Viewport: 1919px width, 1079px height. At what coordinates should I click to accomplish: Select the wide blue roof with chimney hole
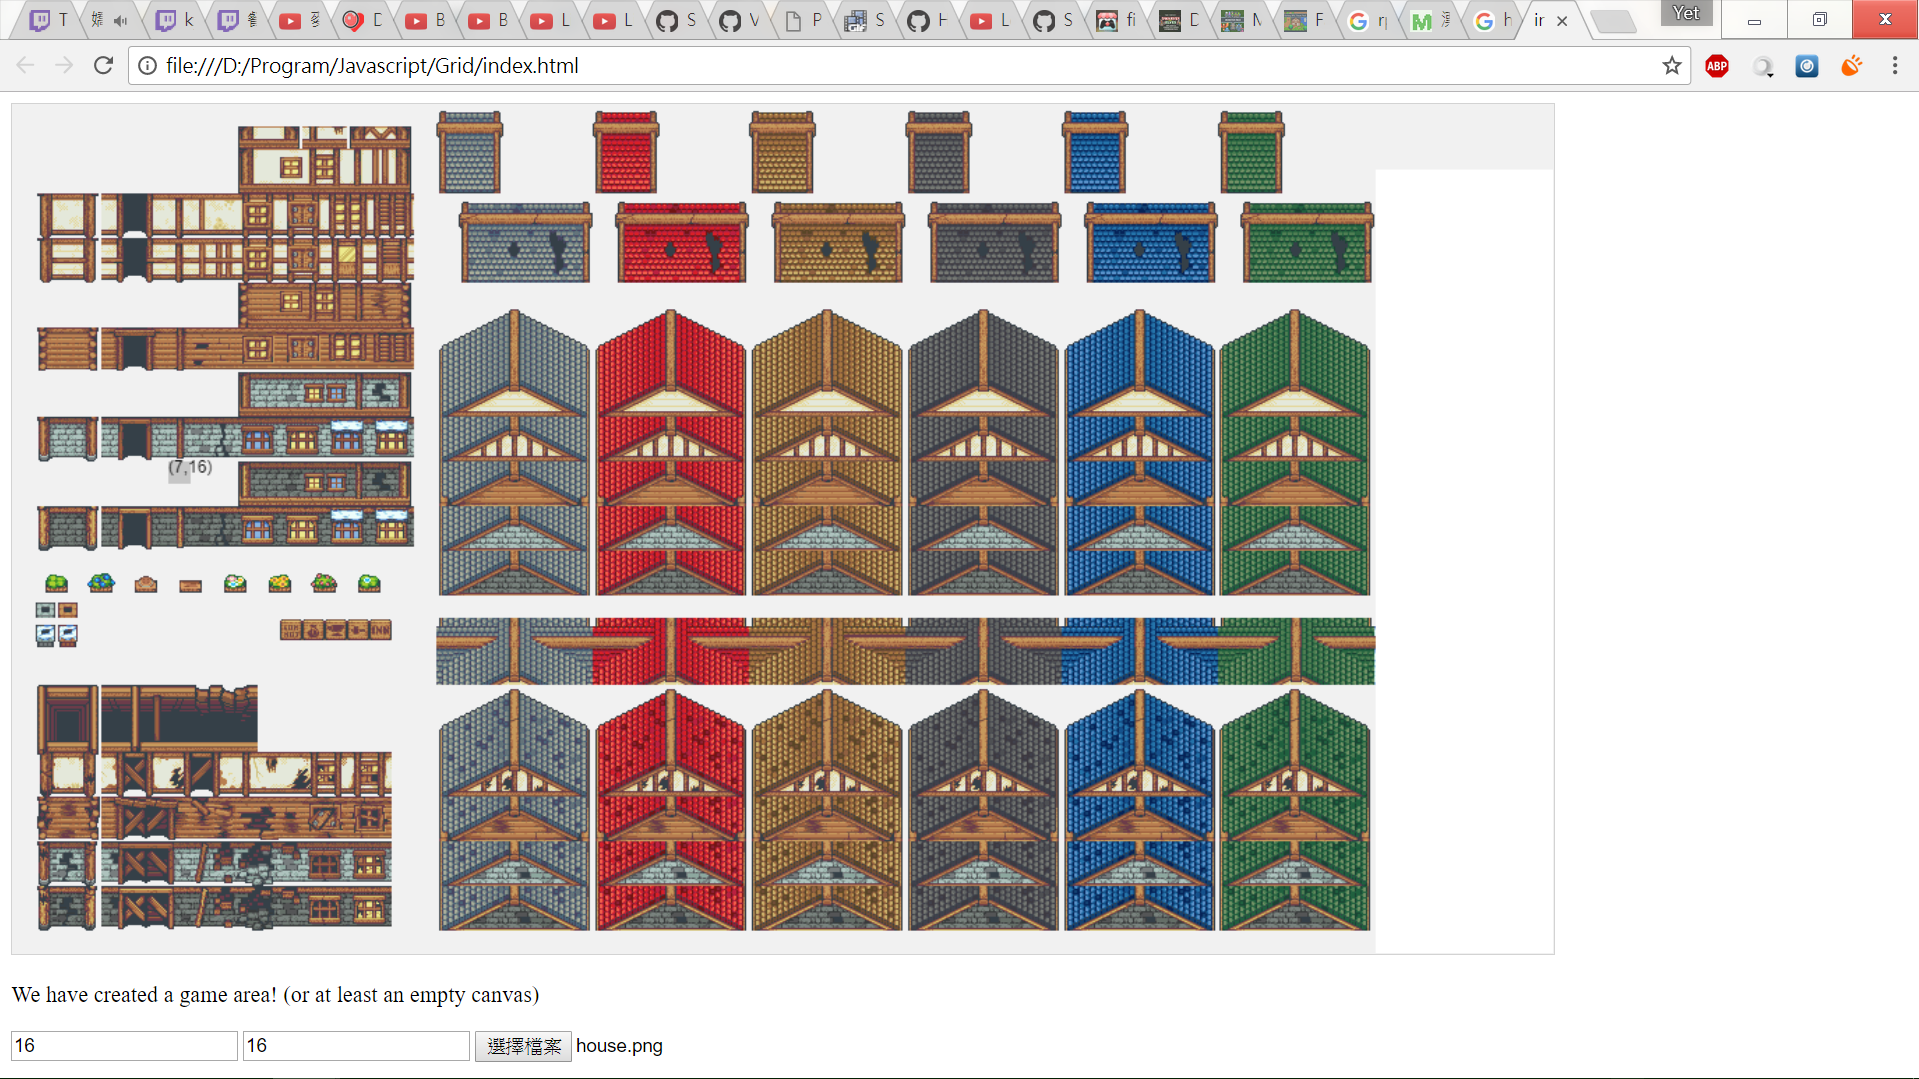[1151, 242]
